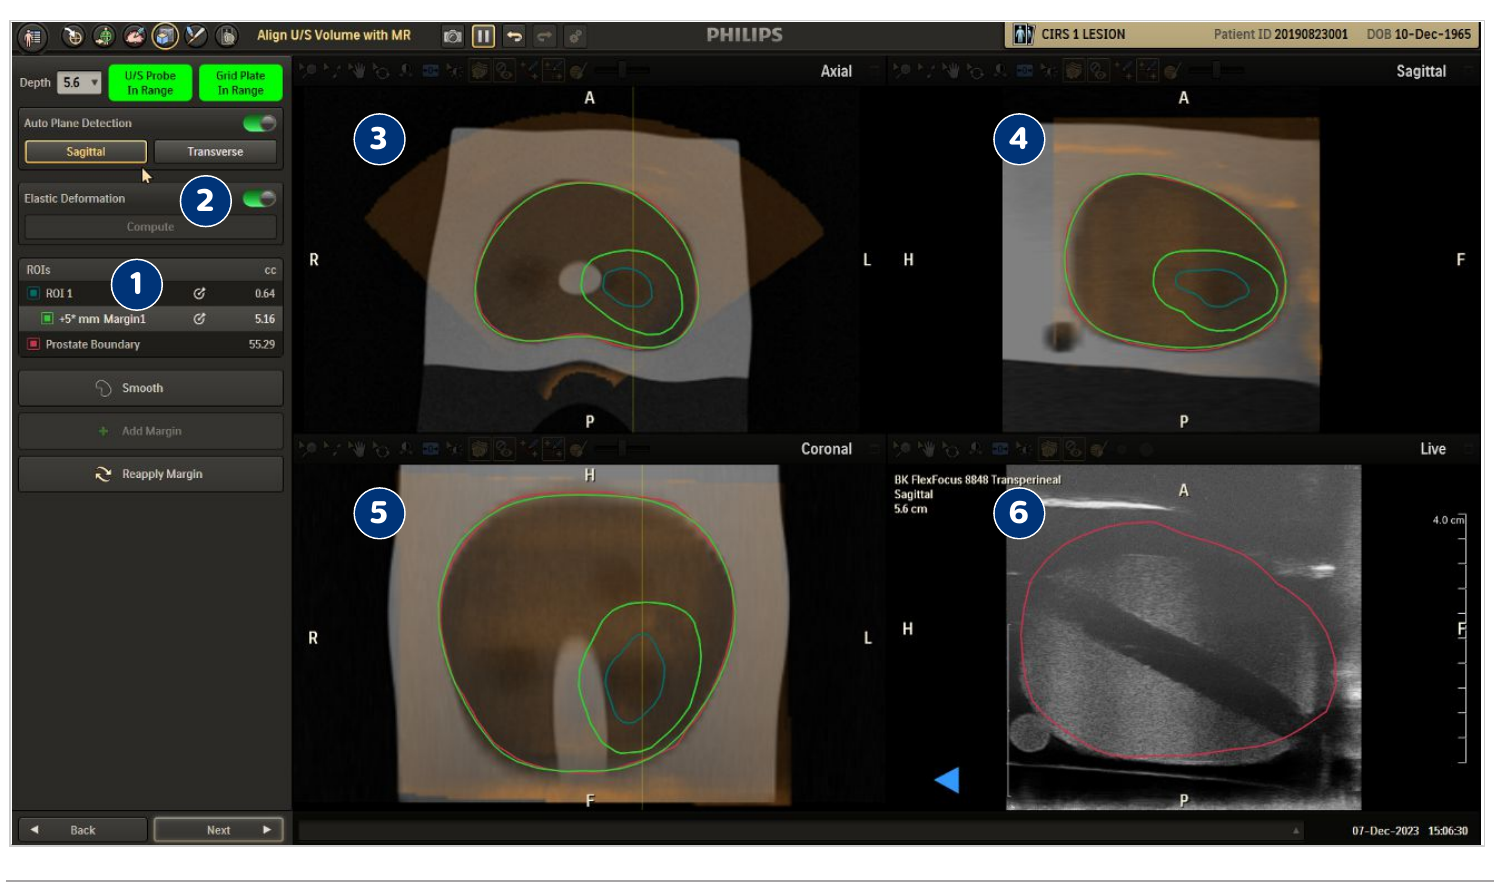Viewport: 1494px width, 882px height.
Task: Click the edit icon for +5 mm Margin1
Action: point(199,318)
